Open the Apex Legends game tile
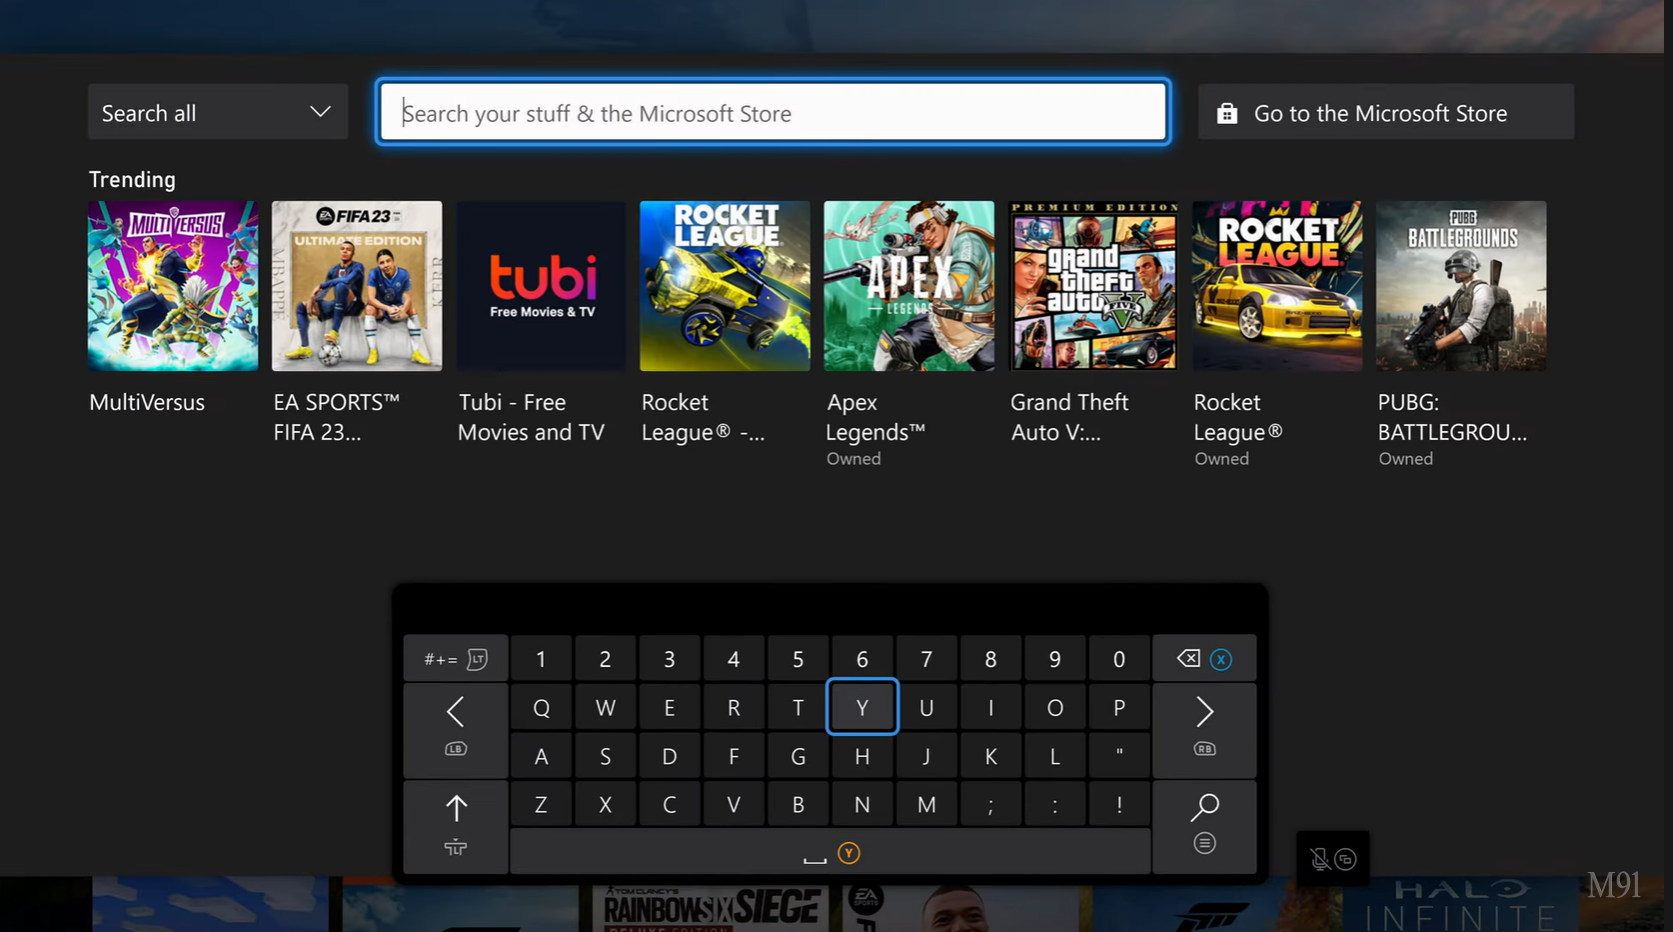 tap(909, 286)
